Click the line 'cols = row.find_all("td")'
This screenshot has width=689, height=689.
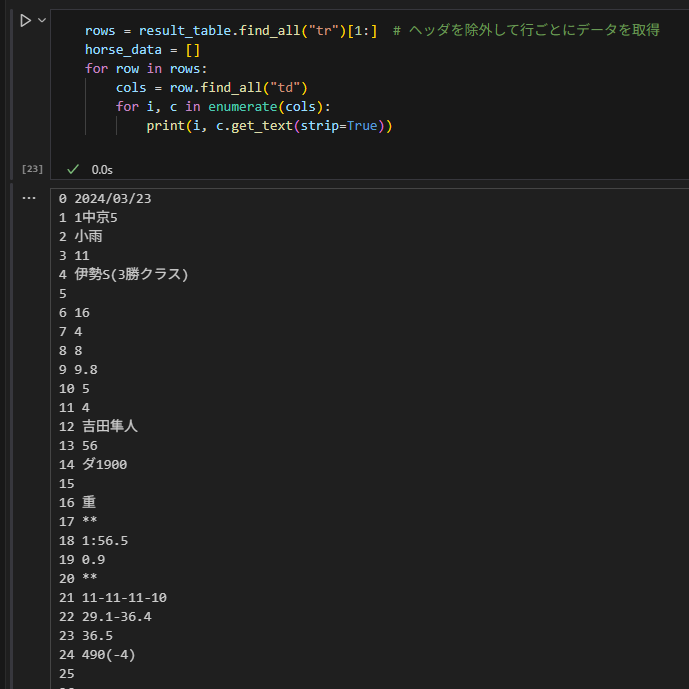(x=211, y=87)
